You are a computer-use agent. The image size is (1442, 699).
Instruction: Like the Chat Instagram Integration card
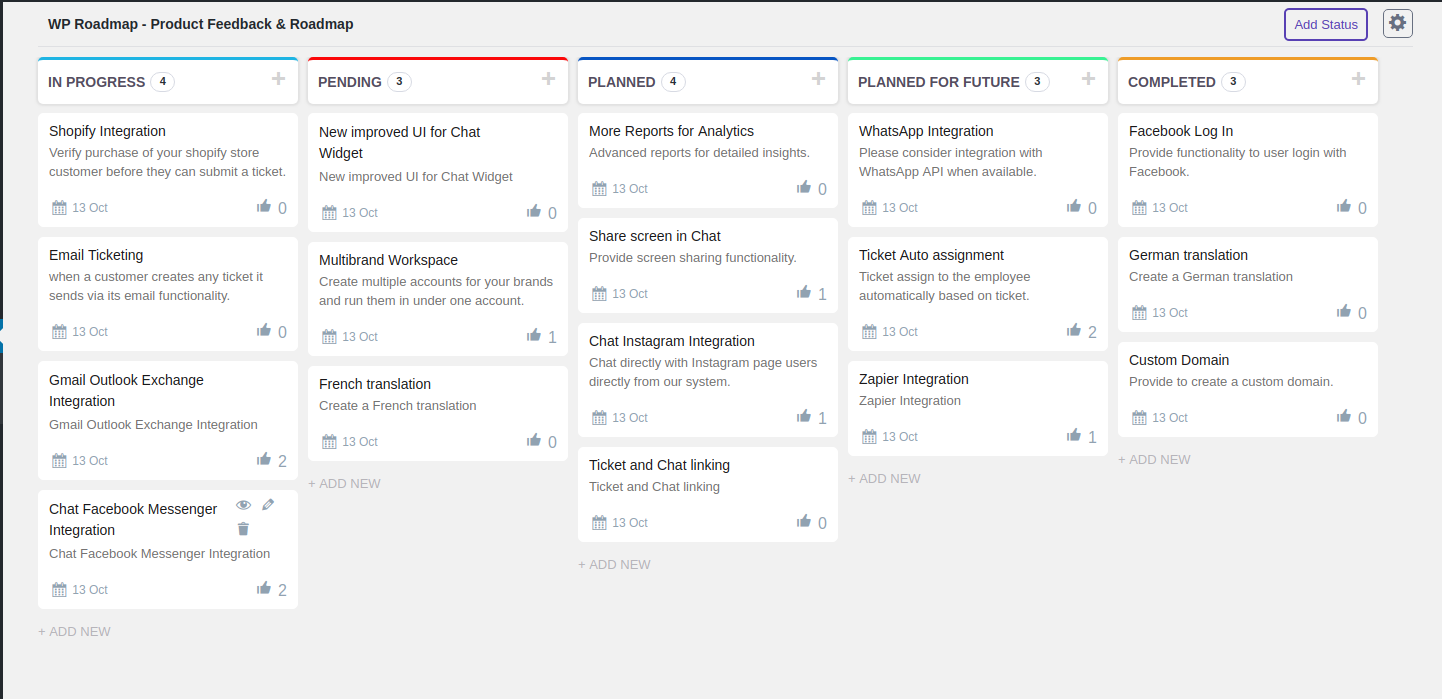tap(804, 417)
